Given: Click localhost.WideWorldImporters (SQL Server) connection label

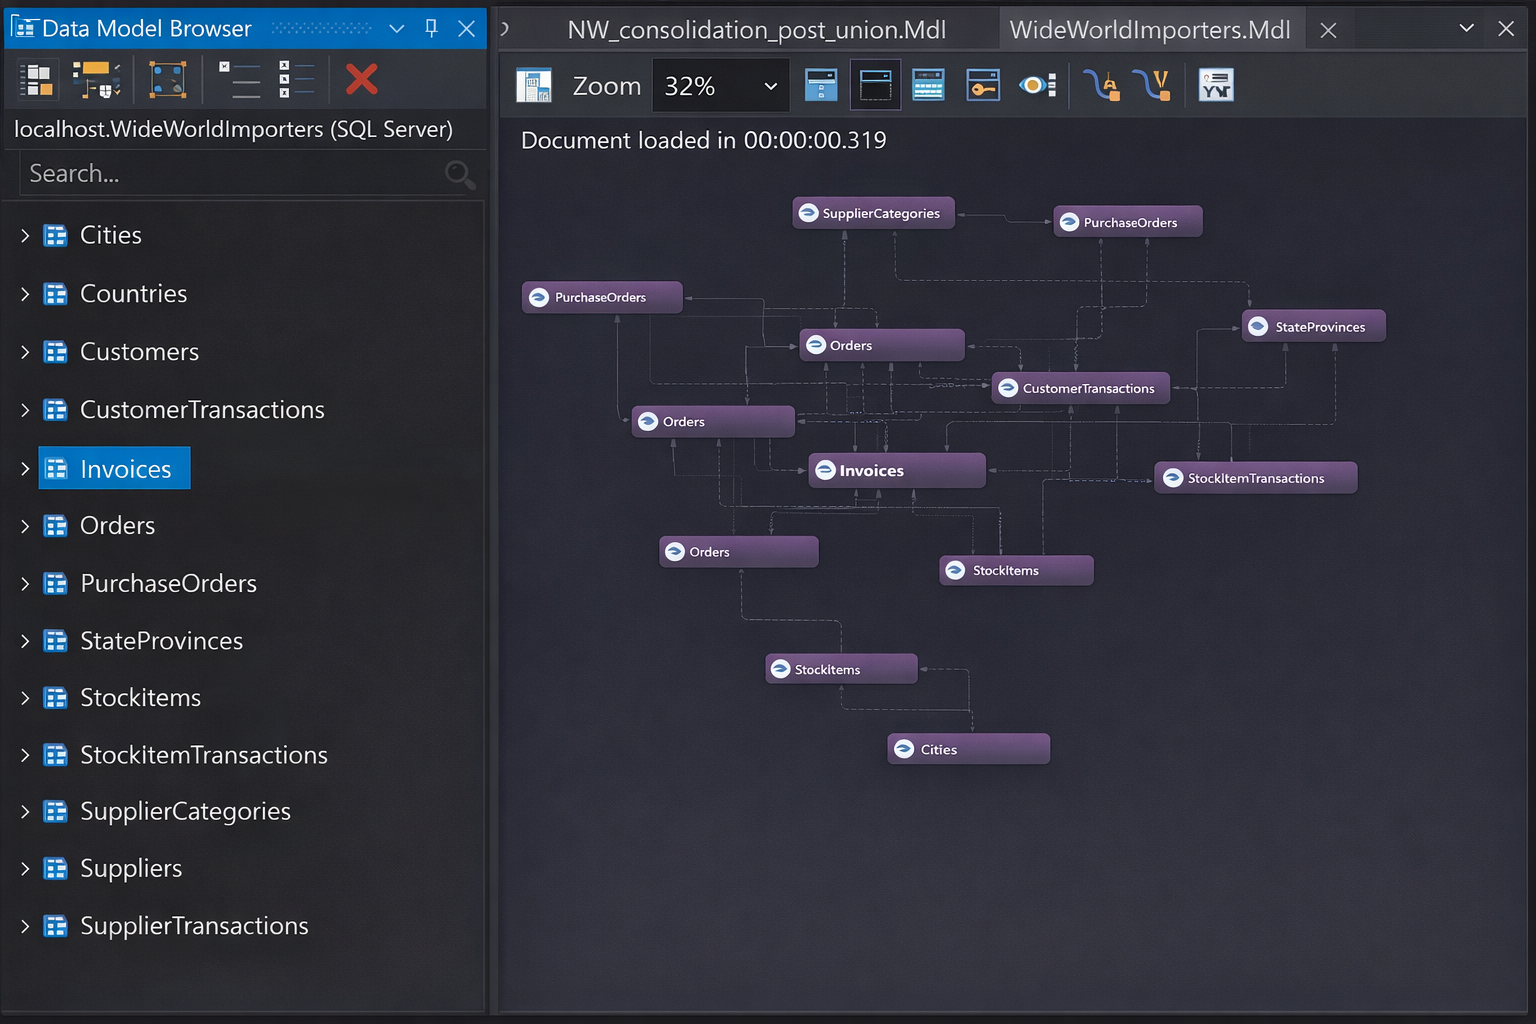Looking at the screenshot, I should point(233,129).
